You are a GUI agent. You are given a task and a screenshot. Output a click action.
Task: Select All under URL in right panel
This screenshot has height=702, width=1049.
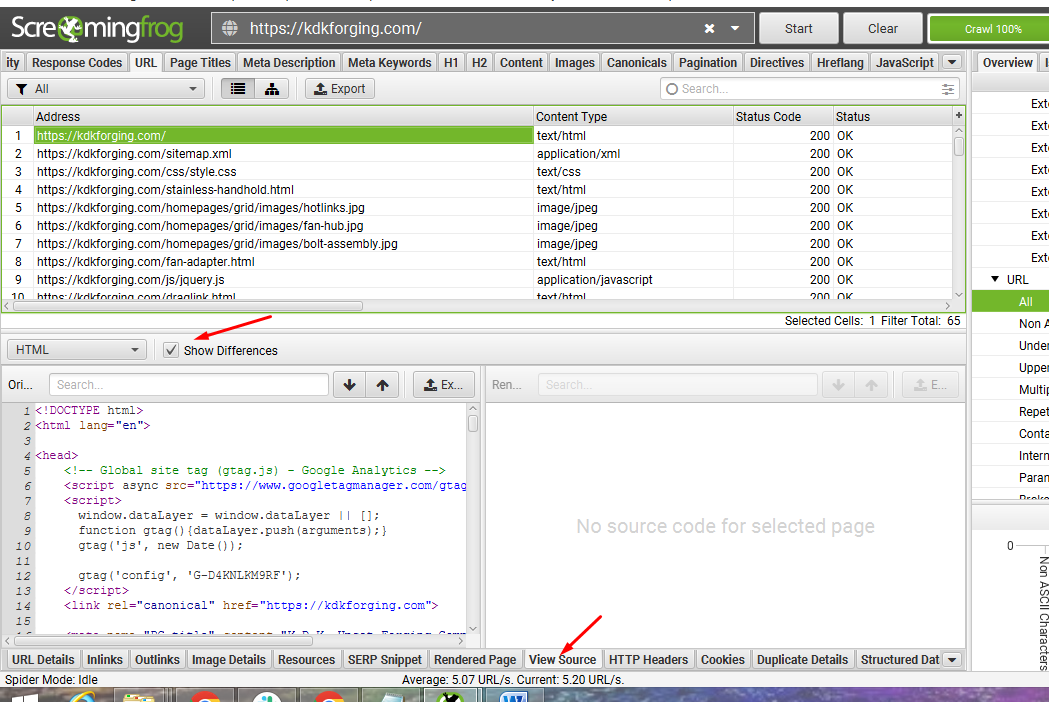1026,302
